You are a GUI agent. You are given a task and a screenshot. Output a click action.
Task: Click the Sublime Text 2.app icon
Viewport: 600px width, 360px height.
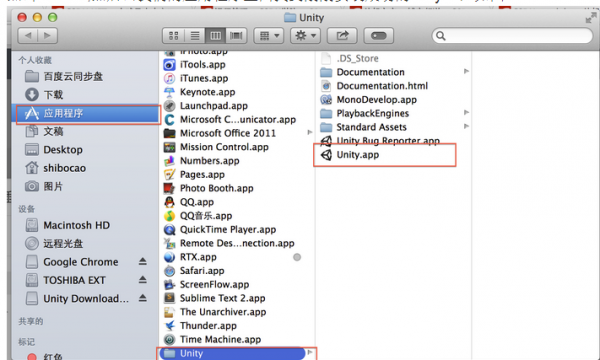[x=169, y=298]
